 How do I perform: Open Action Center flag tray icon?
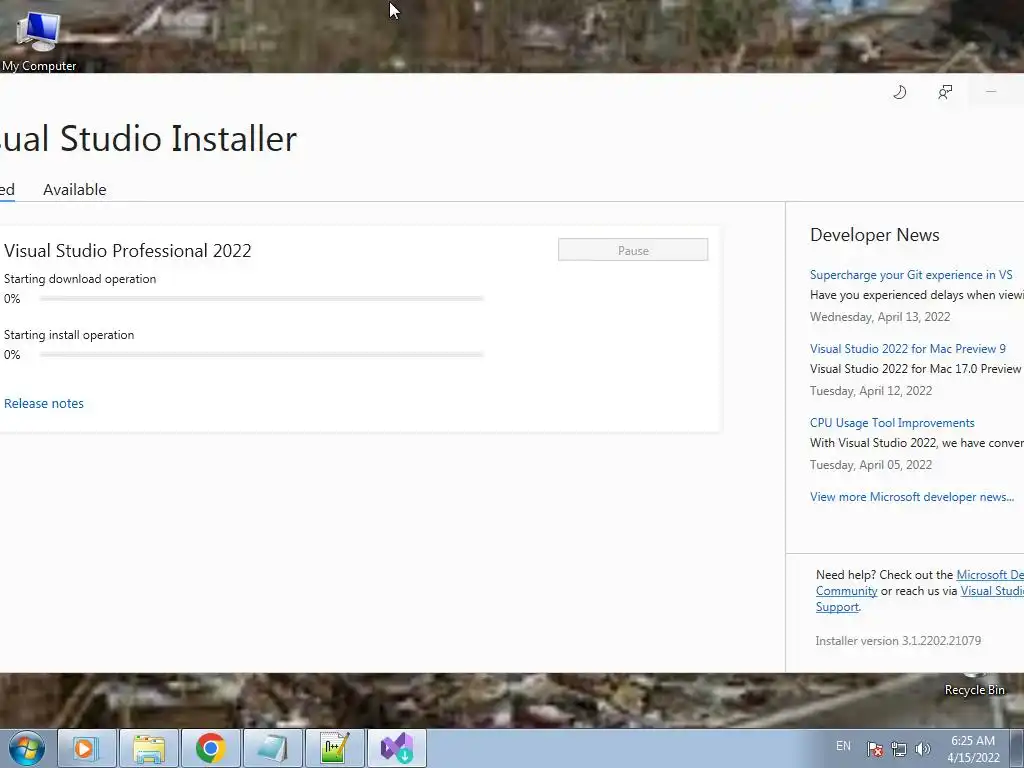click(x=874, y=748)
